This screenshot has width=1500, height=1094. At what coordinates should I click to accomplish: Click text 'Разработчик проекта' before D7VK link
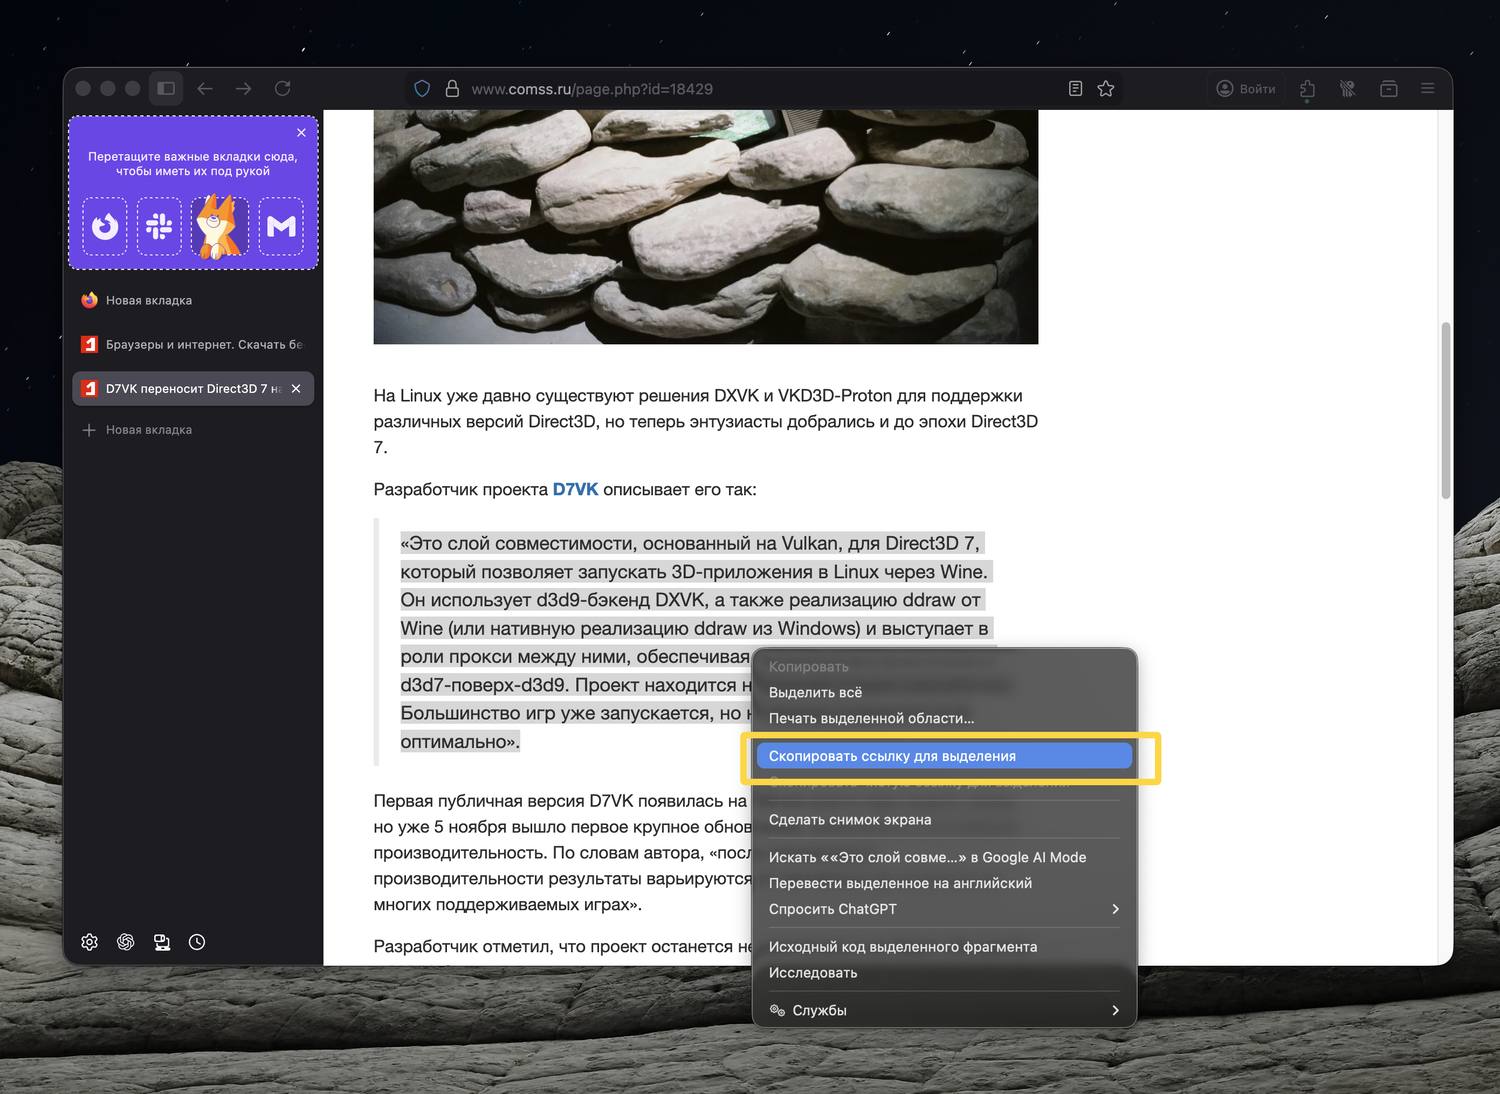pyautogui.click(x=461, y=489)
